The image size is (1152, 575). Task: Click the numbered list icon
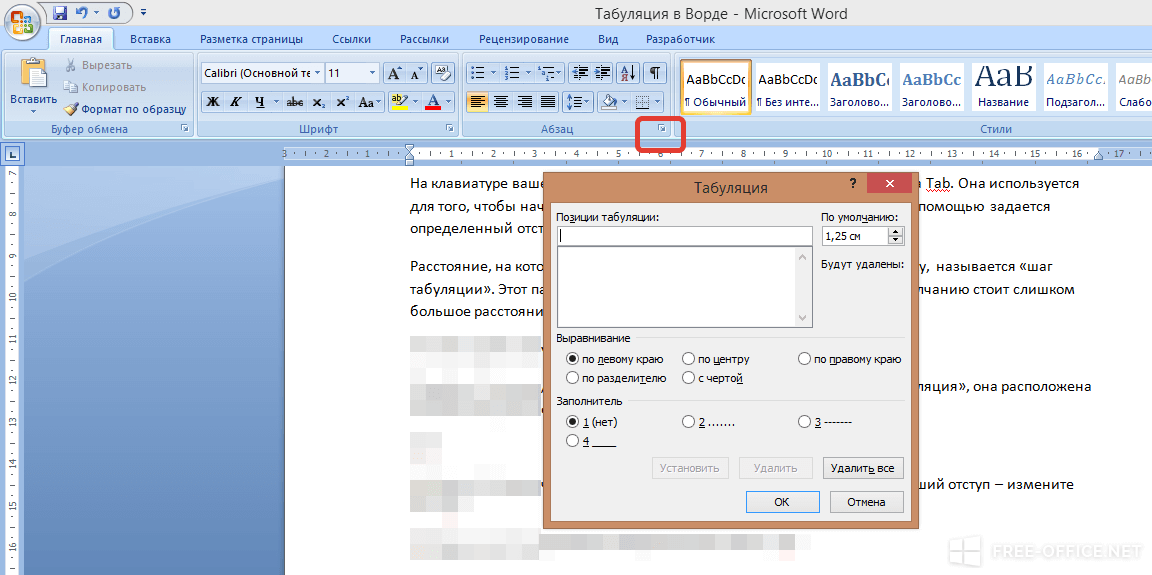[513, 73]
